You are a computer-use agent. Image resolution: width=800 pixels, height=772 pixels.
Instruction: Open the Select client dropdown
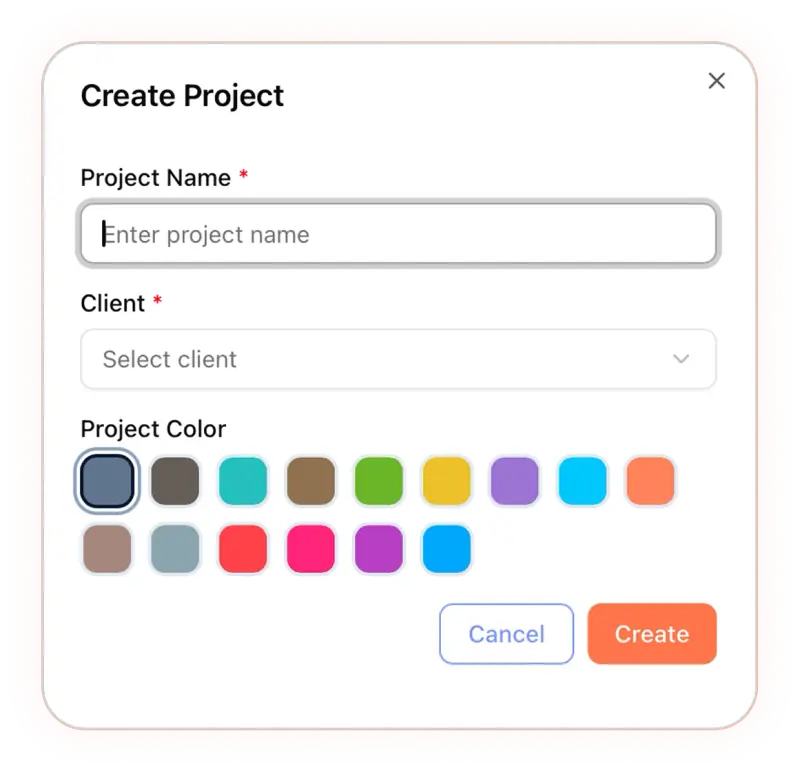click(x=398, y=359)
